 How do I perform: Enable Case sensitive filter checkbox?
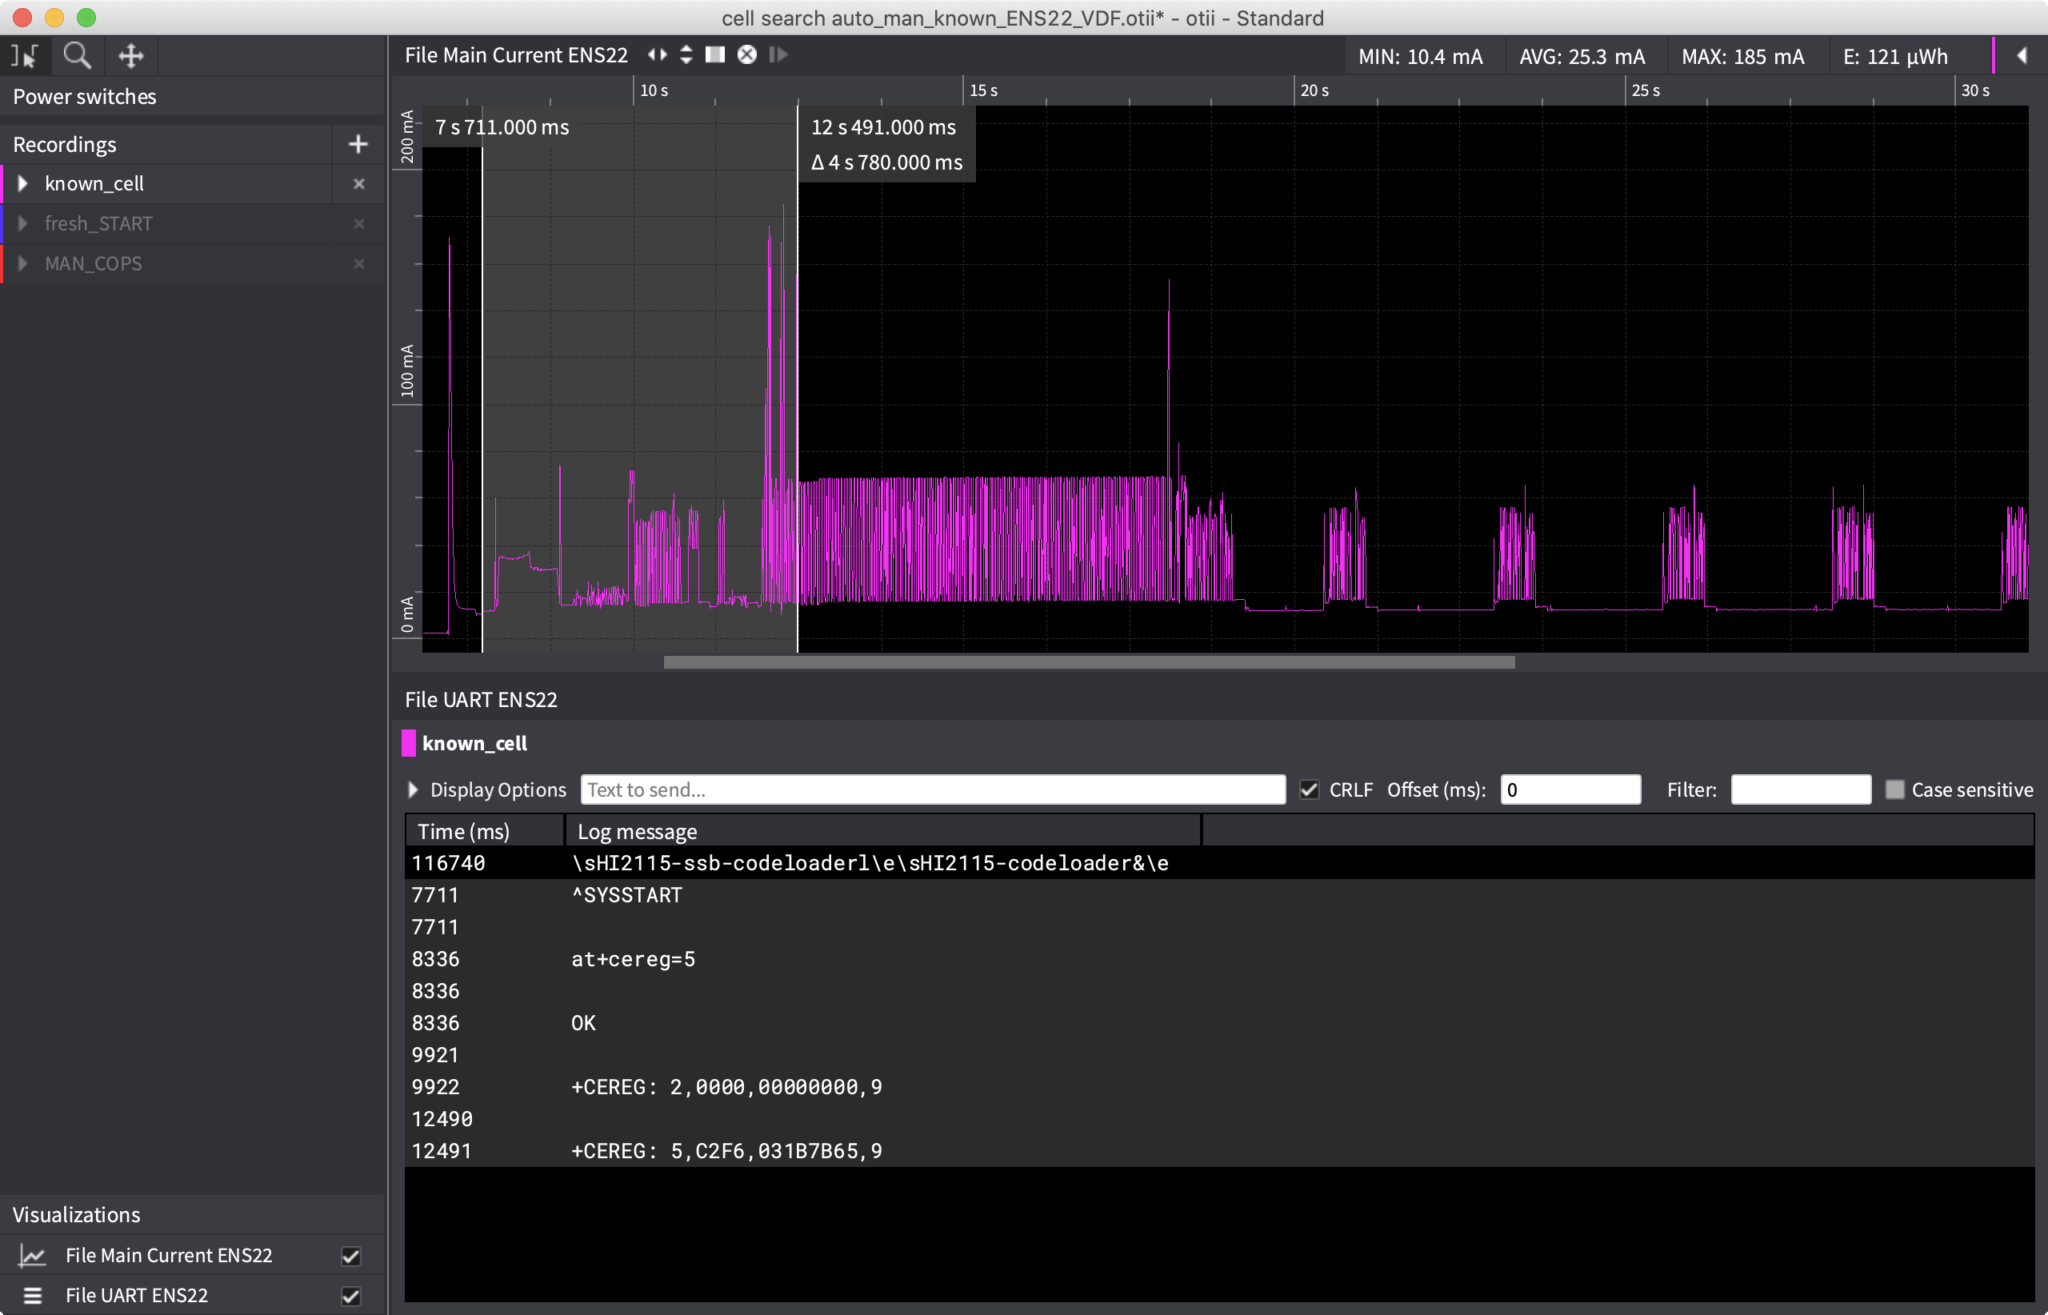tap(1895, 790)
